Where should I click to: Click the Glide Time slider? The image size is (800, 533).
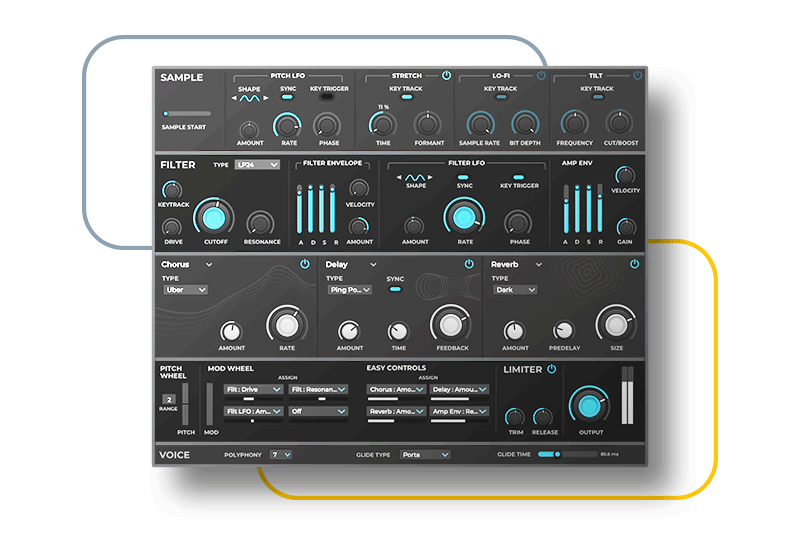(553, 454)
